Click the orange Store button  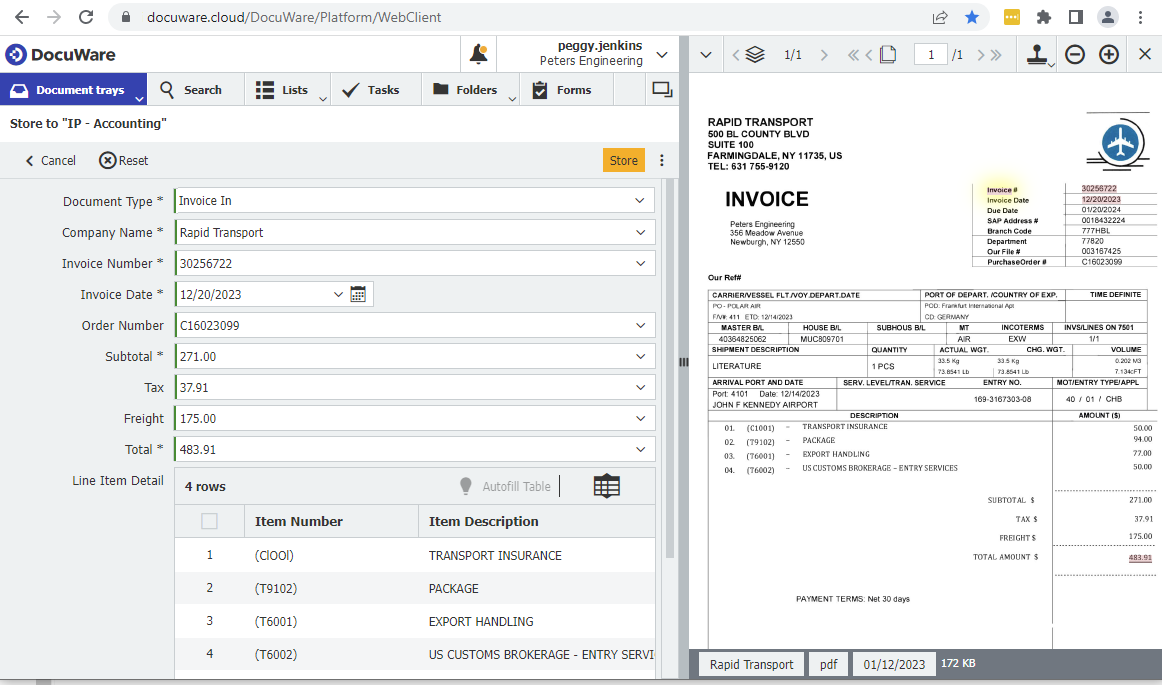tap(623, 160)
